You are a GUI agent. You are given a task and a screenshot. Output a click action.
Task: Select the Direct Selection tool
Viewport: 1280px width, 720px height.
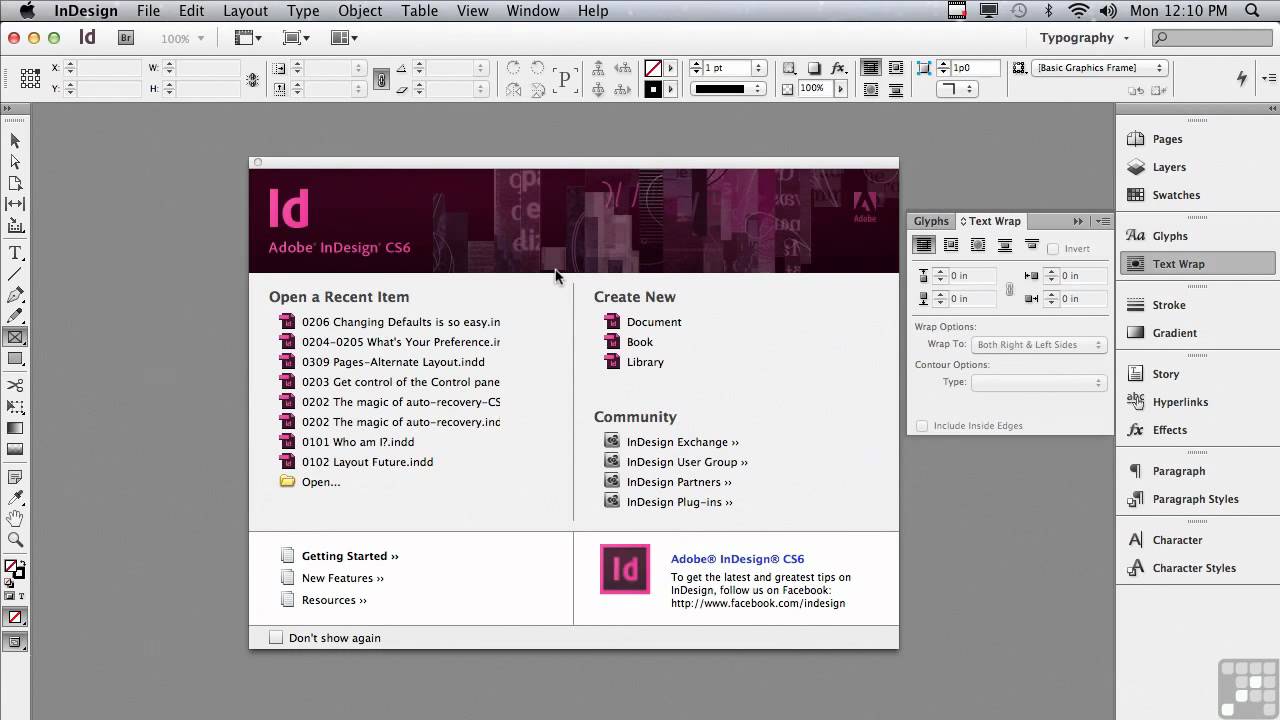point(15,162)
